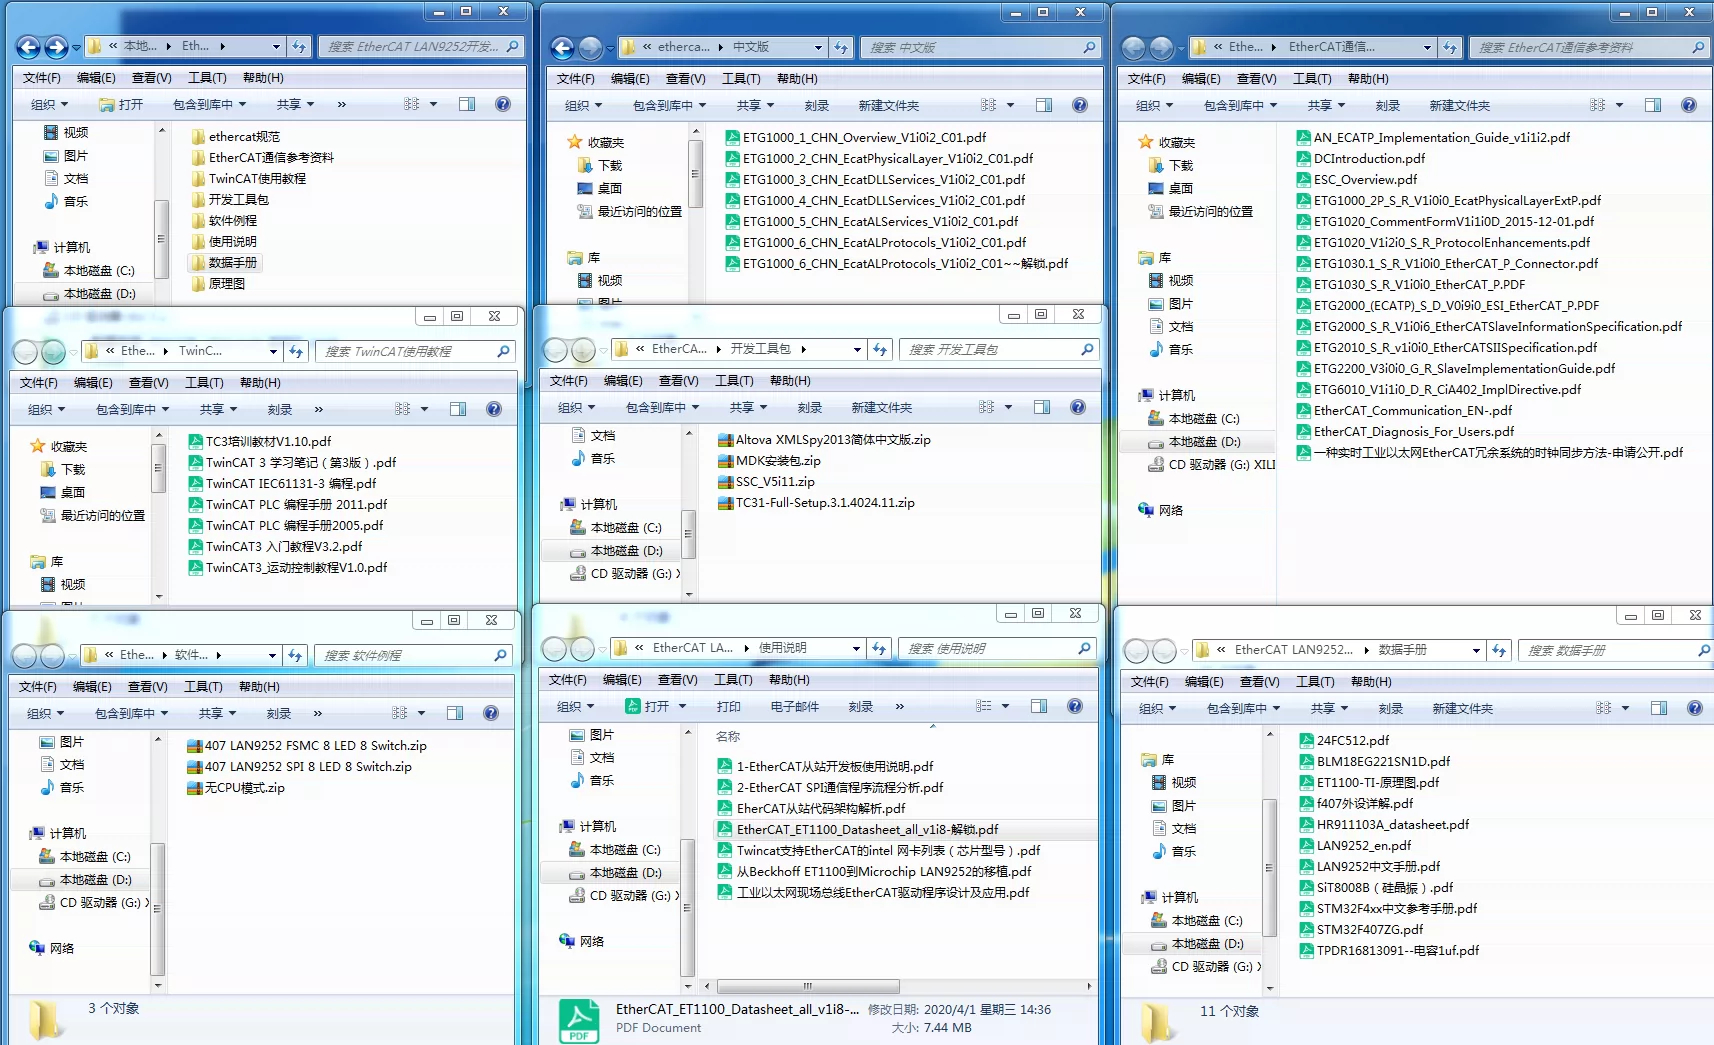Open 包含到库中 dropdown in TwinCAT使用教程 window

132,409
